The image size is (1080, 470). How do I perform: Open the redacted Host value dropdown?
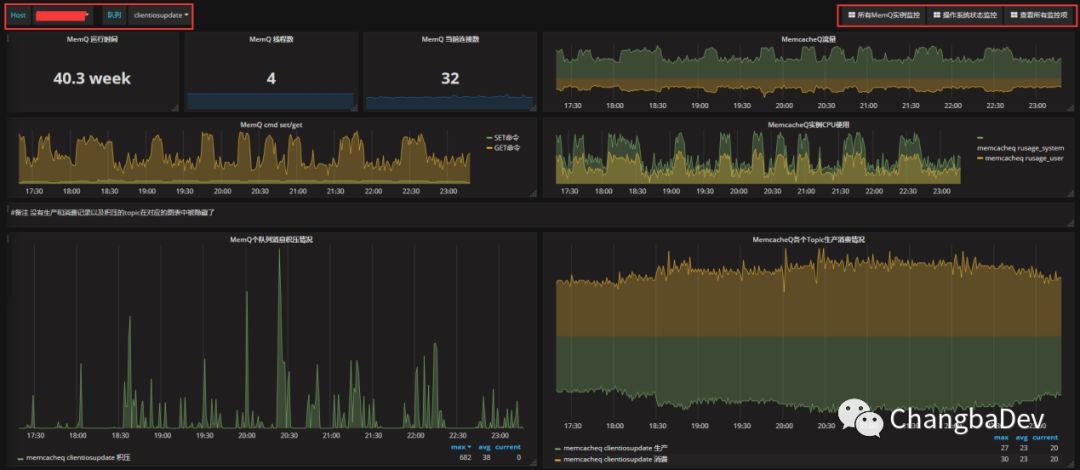[62, 14]
